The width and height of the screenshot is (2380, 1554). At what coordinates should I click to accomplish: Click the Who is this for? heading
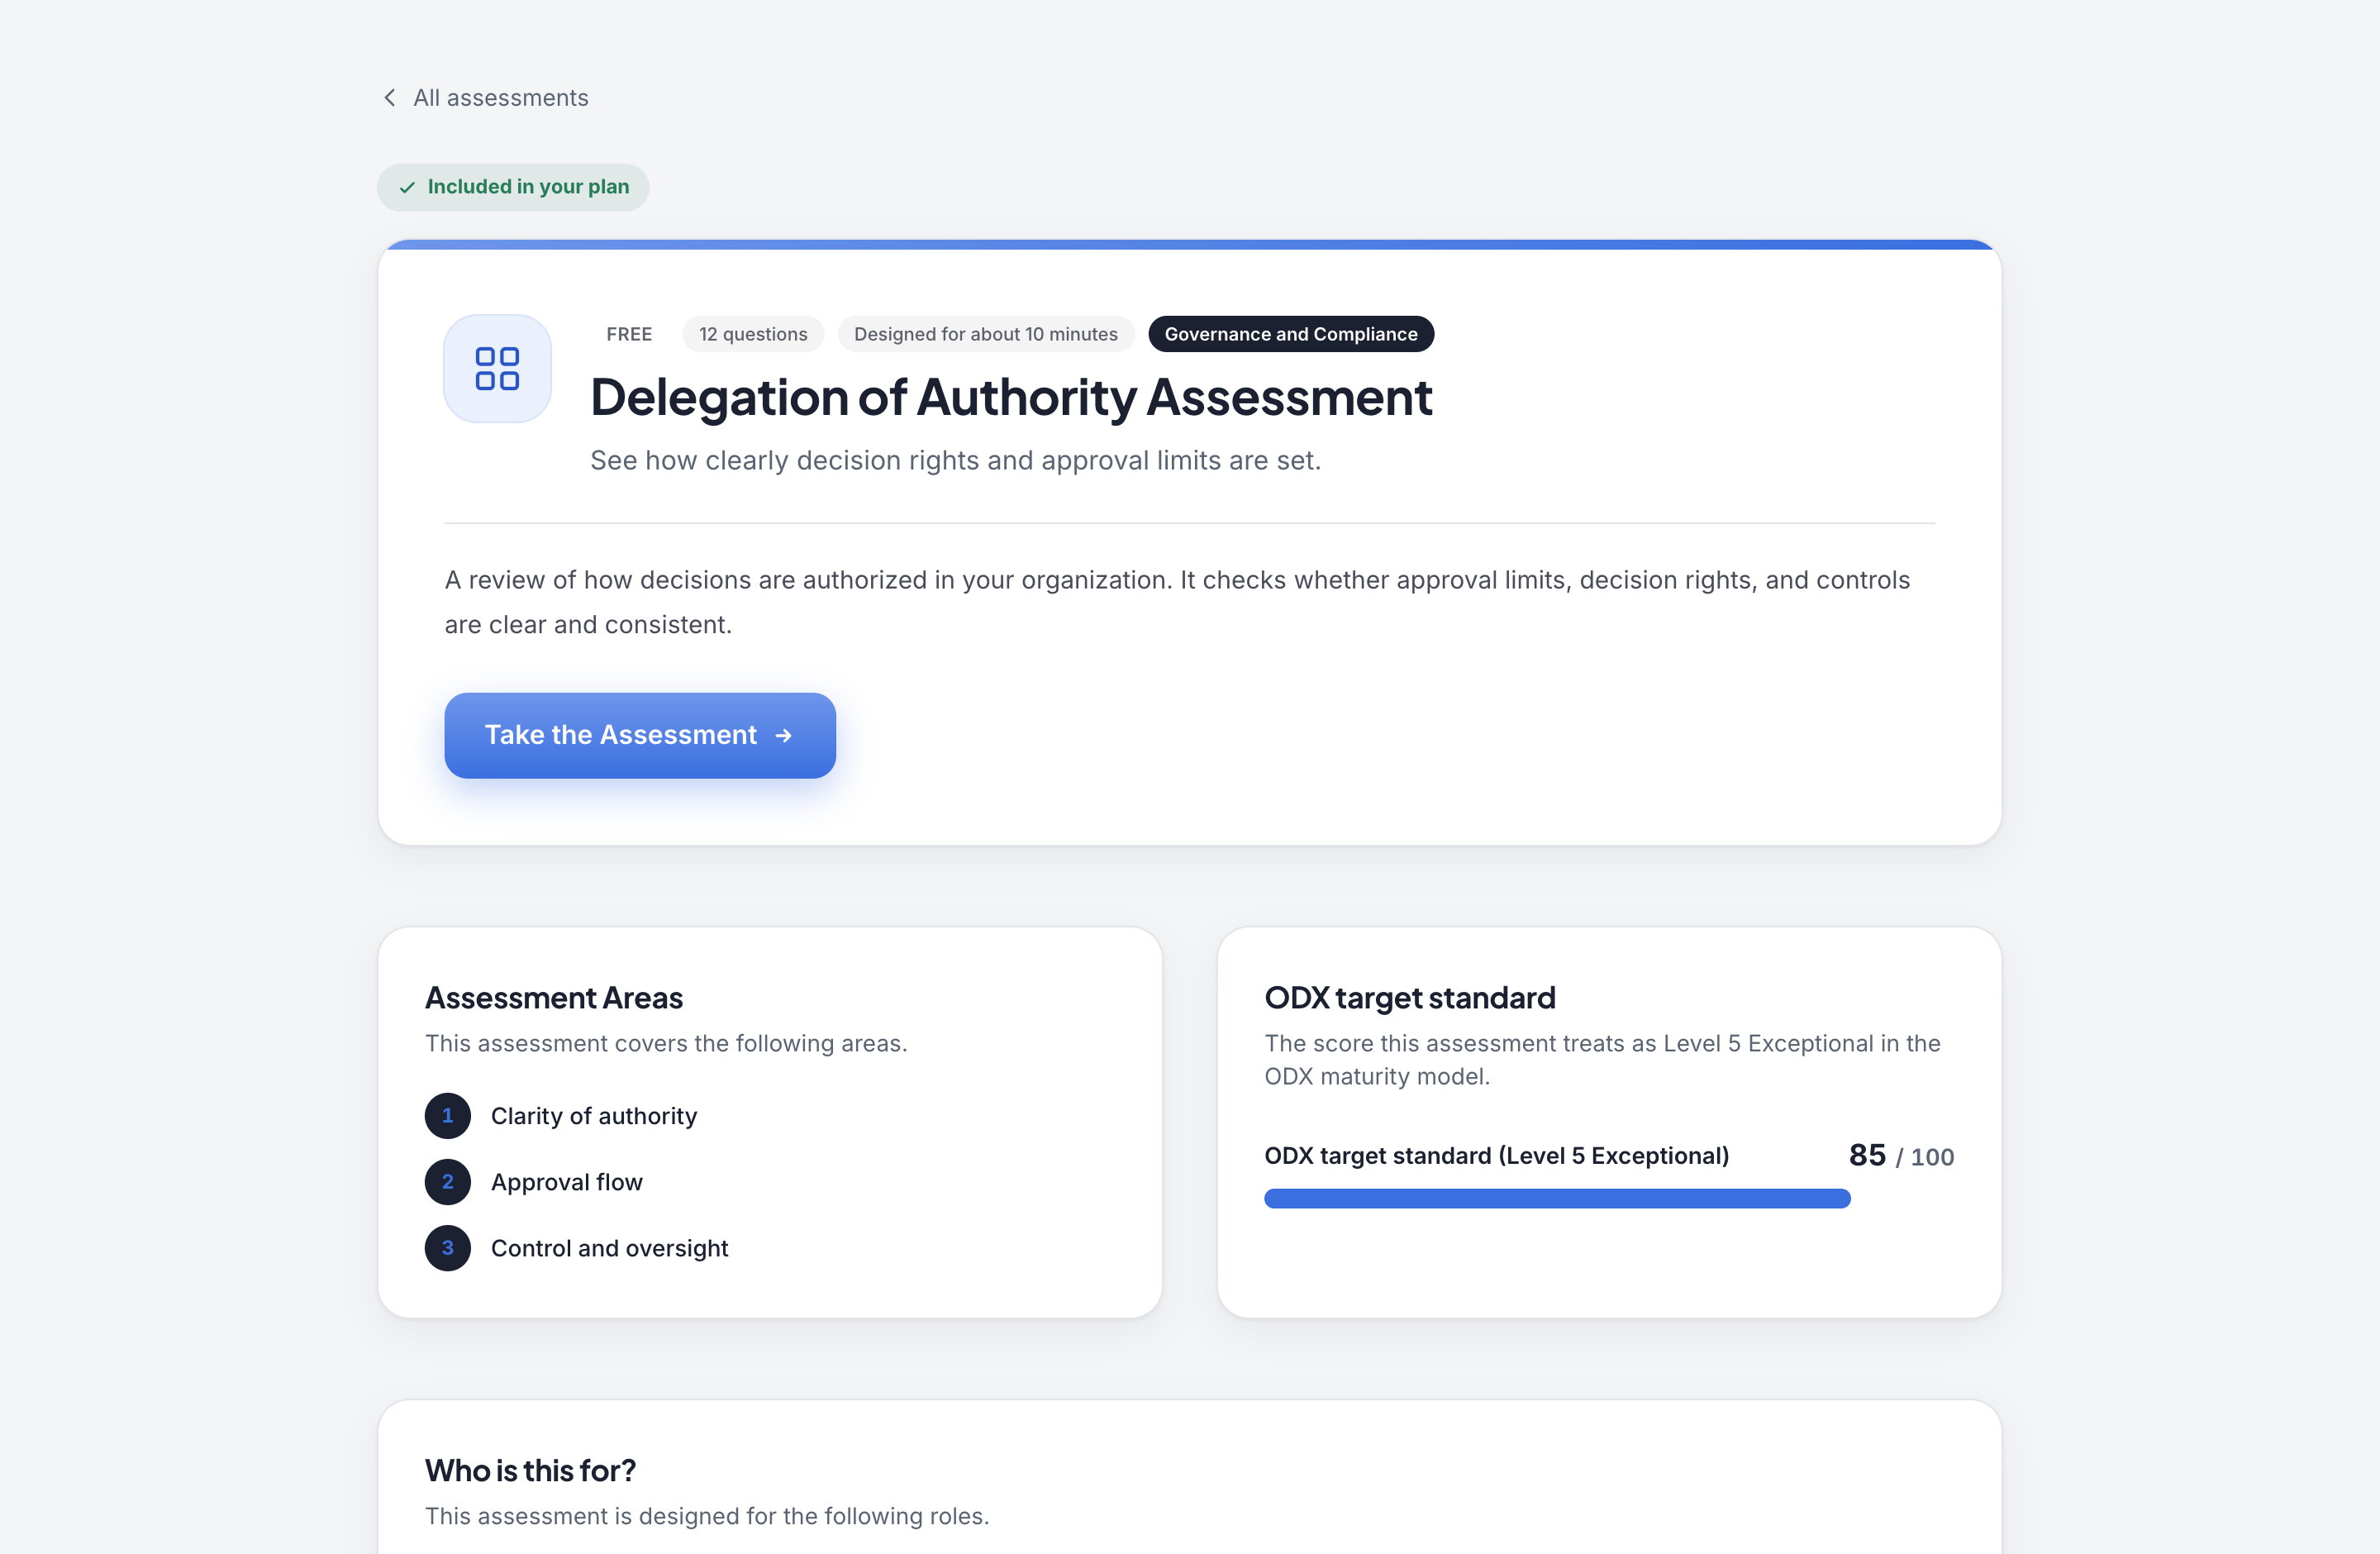[531, 1470]
